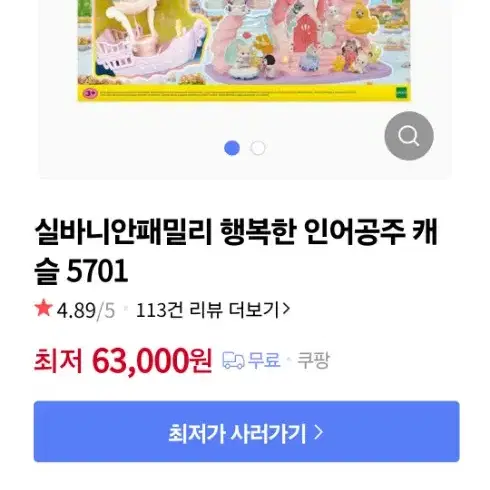The width and height of the screenshot is (490, 490).
Task: Click the green logo on yellow strip
Action: coord(402,93)
